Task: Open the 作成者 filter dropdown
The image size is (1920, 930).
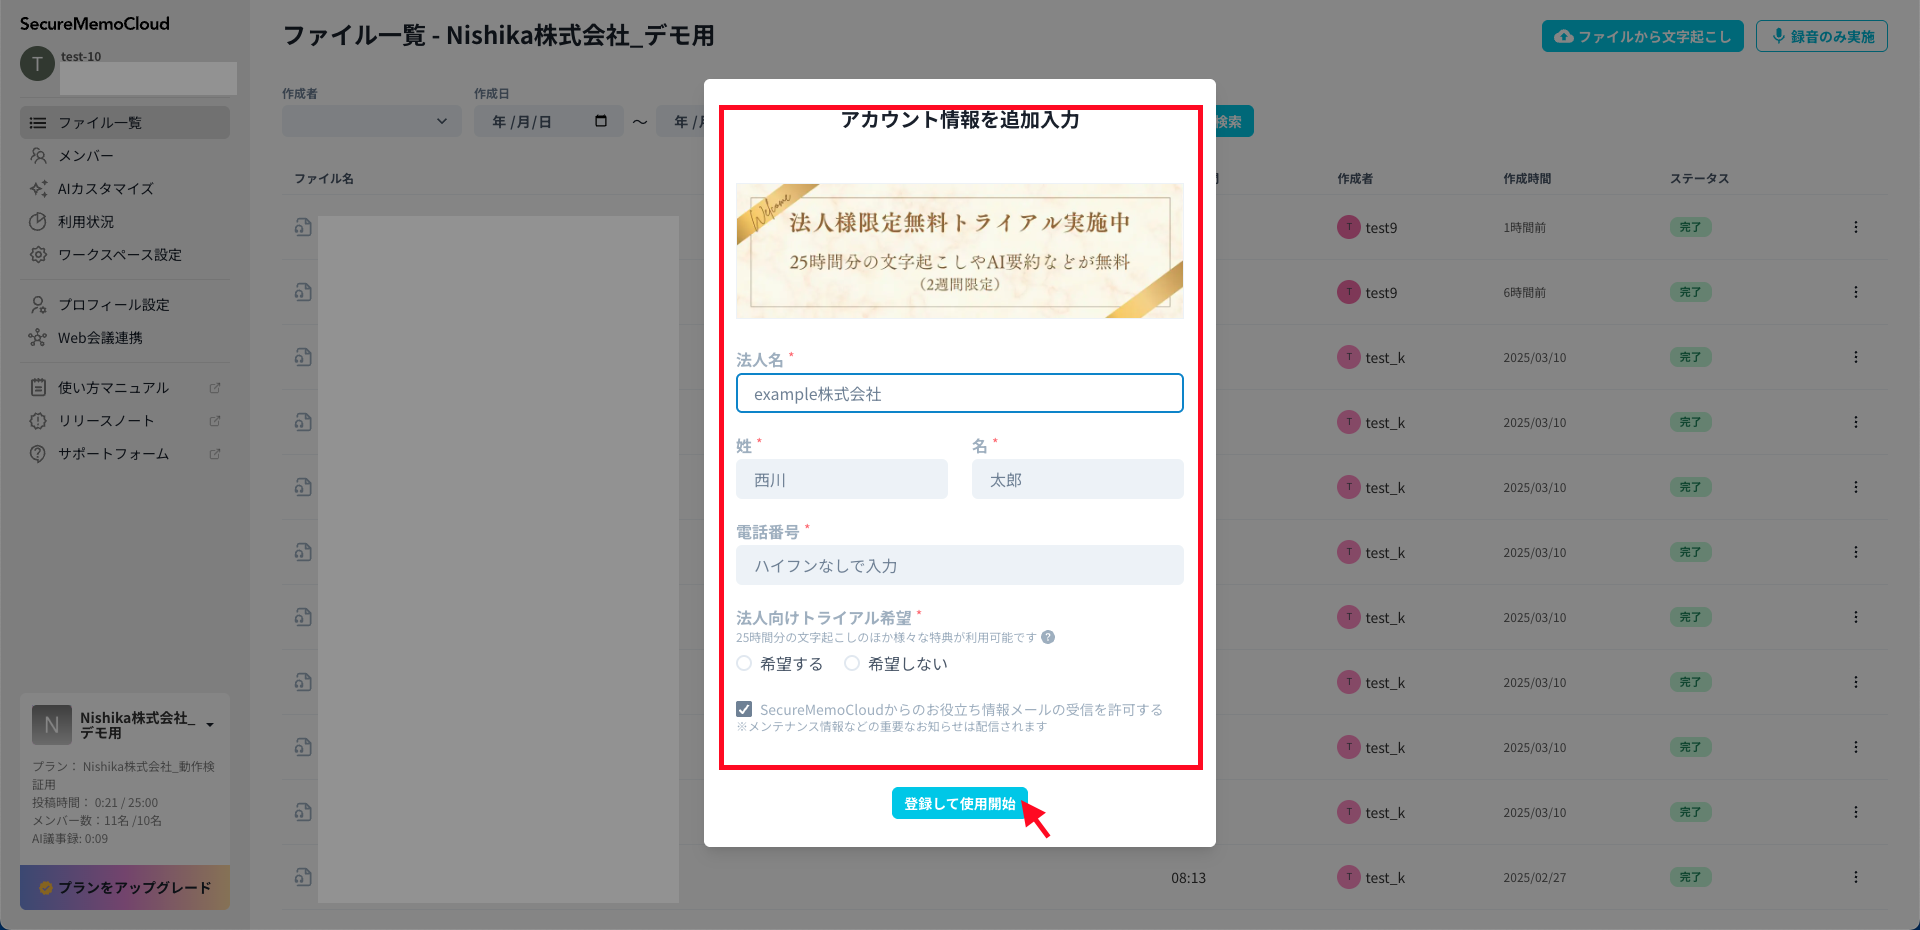Action: click(x=371, y=121)
